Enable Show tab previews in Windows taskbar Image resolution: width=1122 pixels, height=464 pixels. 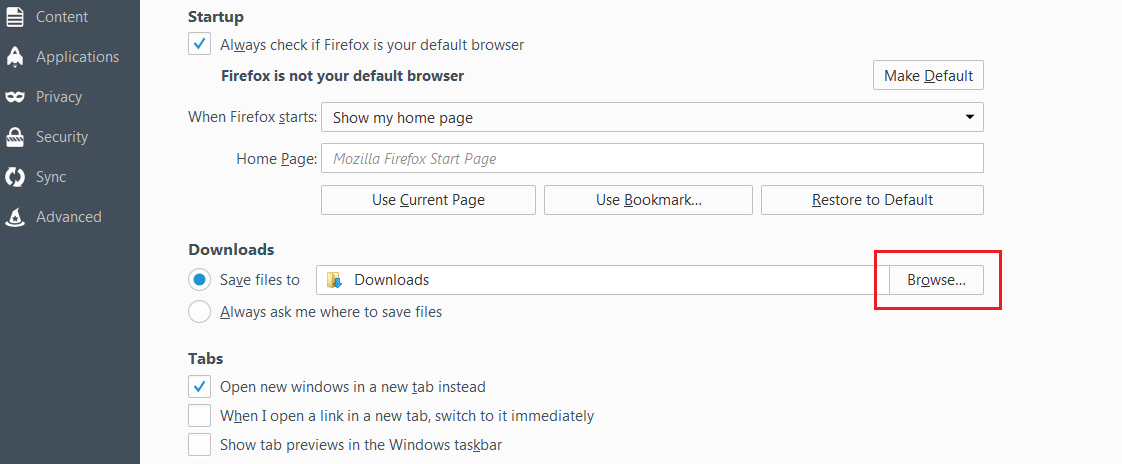pos(200,444)
